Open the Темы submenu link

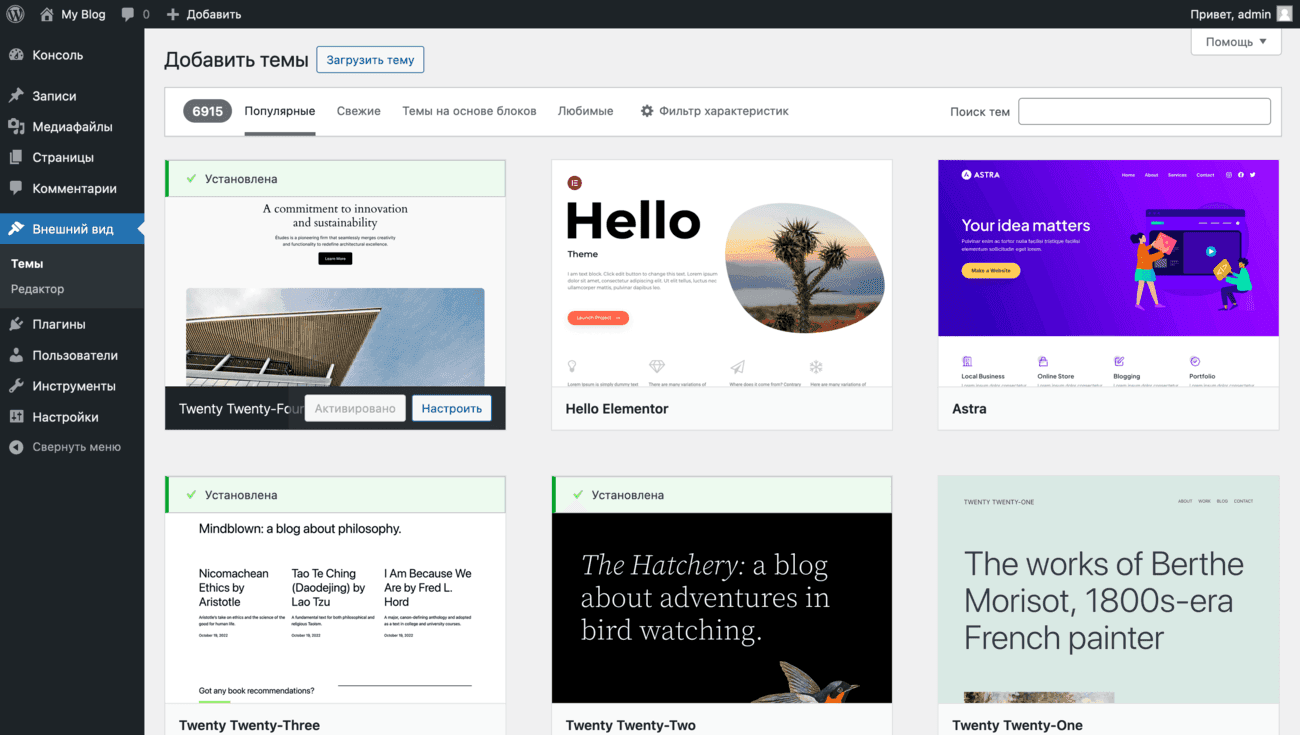coord(27,264)
